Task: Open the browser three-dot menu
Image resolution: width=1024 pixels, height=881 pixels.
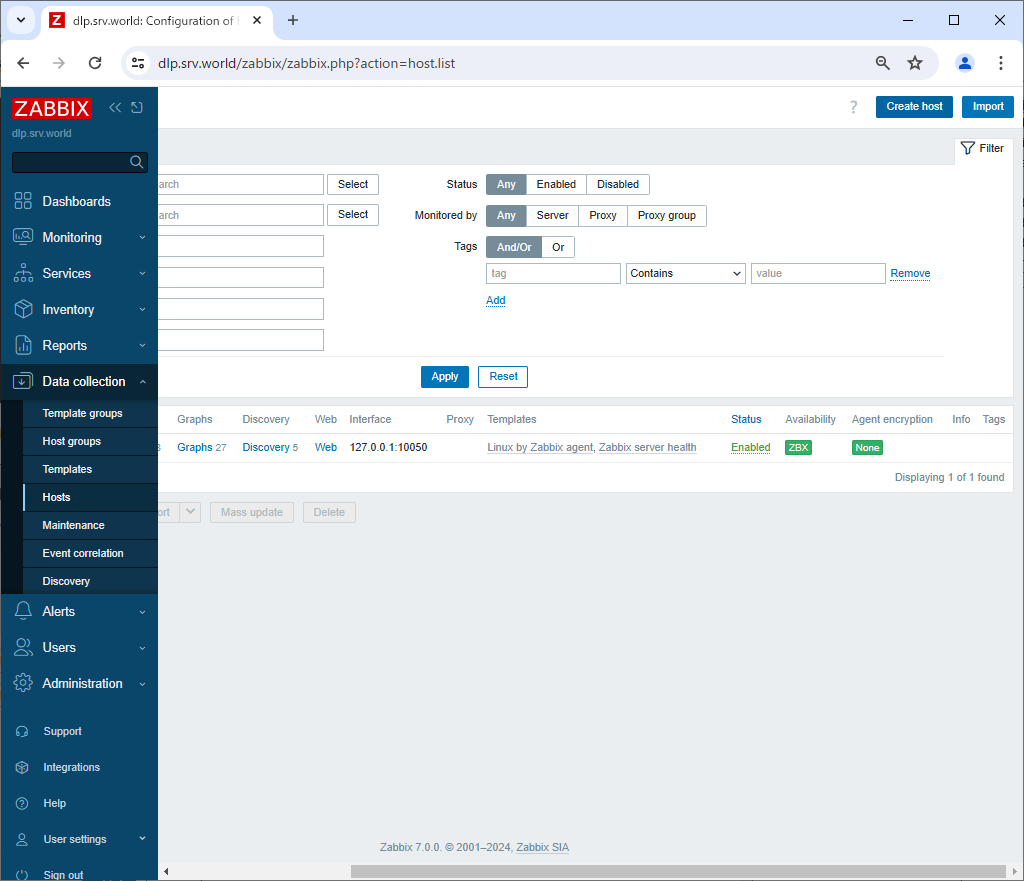Action: [1000, 63]
